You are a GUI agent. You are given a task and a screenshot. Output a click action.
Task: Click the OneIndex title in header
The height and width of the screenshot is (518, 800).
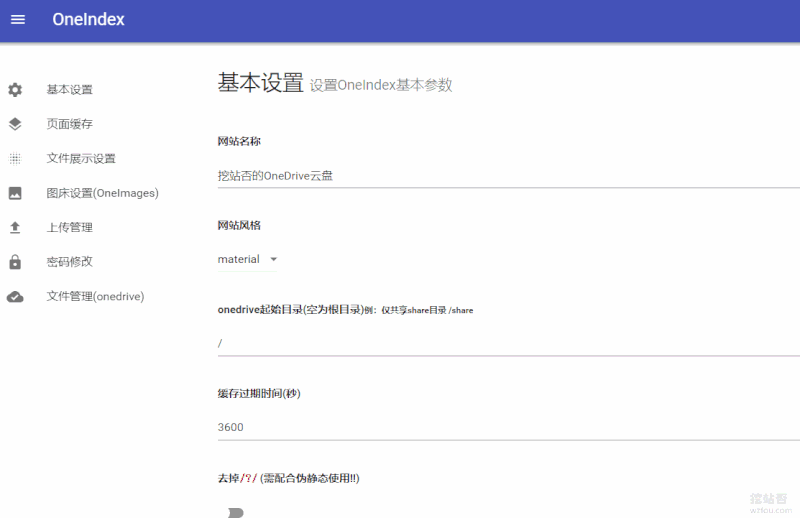(88, 19)
